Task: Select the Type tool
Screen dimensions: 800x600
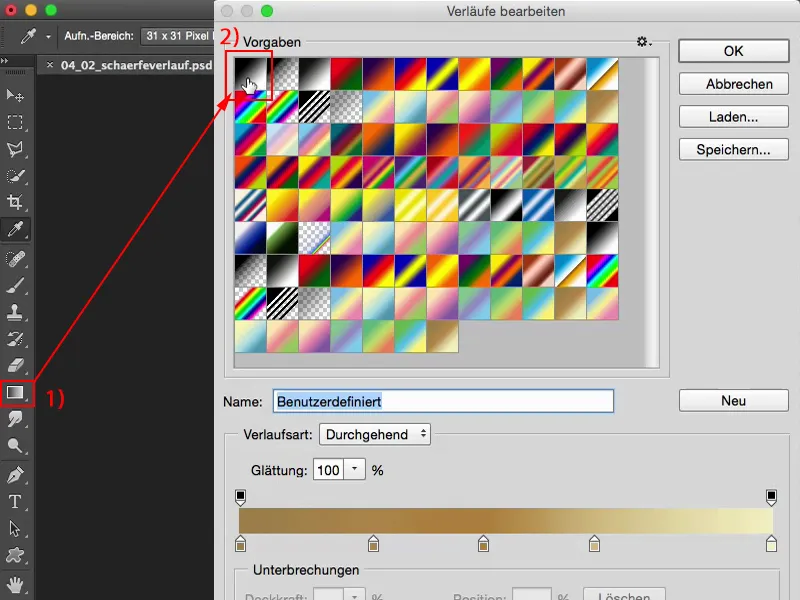Action: 15,502
